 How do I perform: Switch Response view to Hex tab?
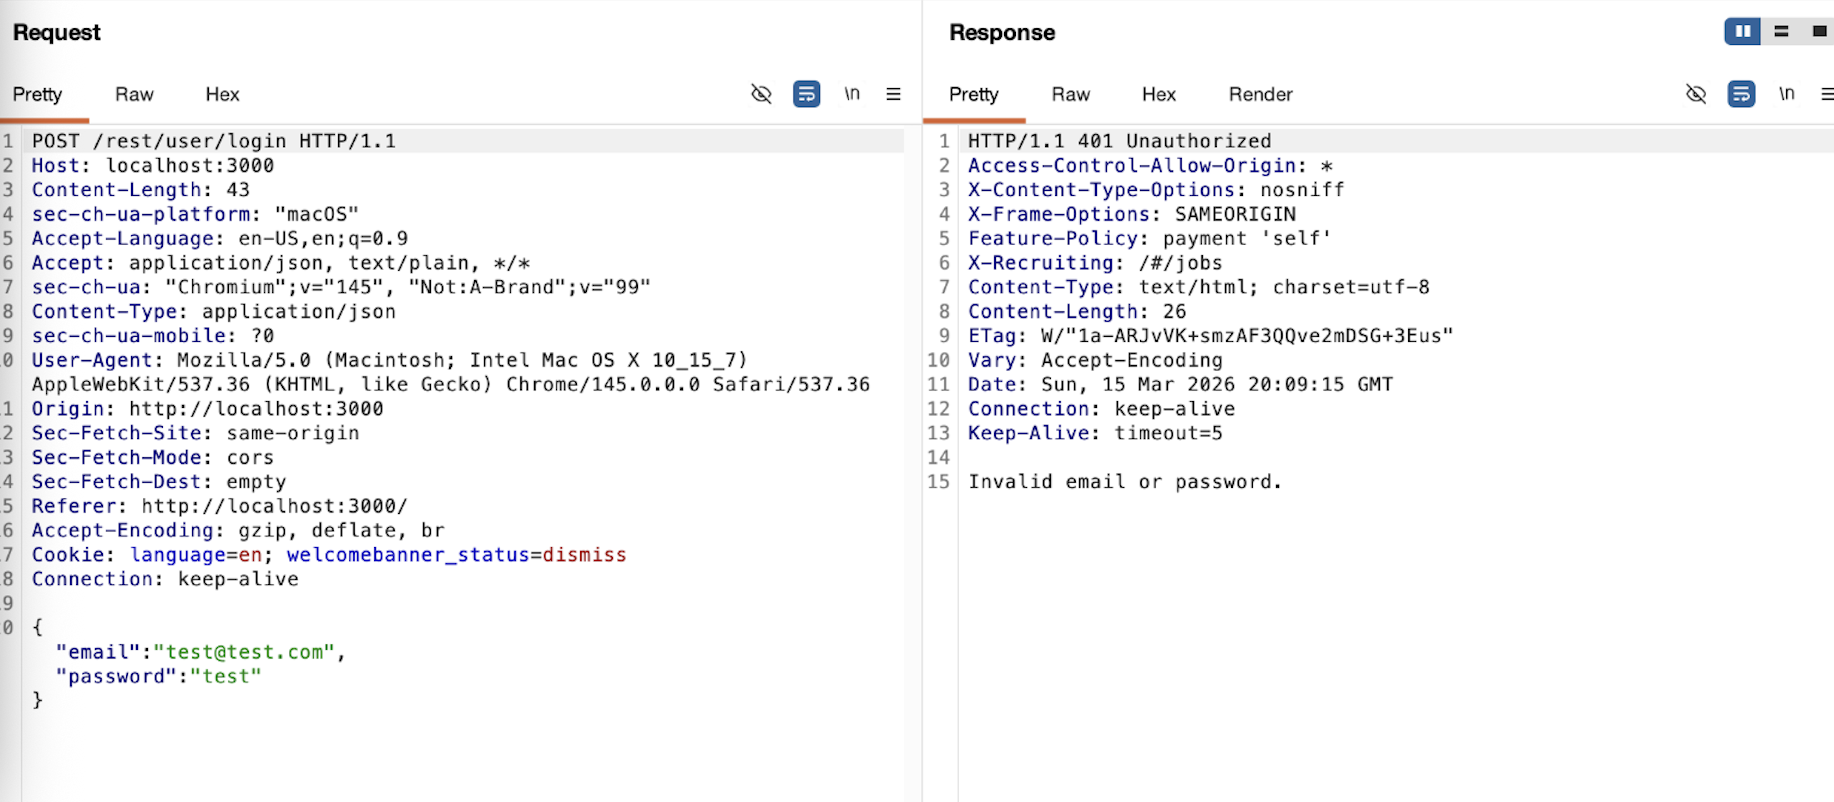pos(1158,94)
